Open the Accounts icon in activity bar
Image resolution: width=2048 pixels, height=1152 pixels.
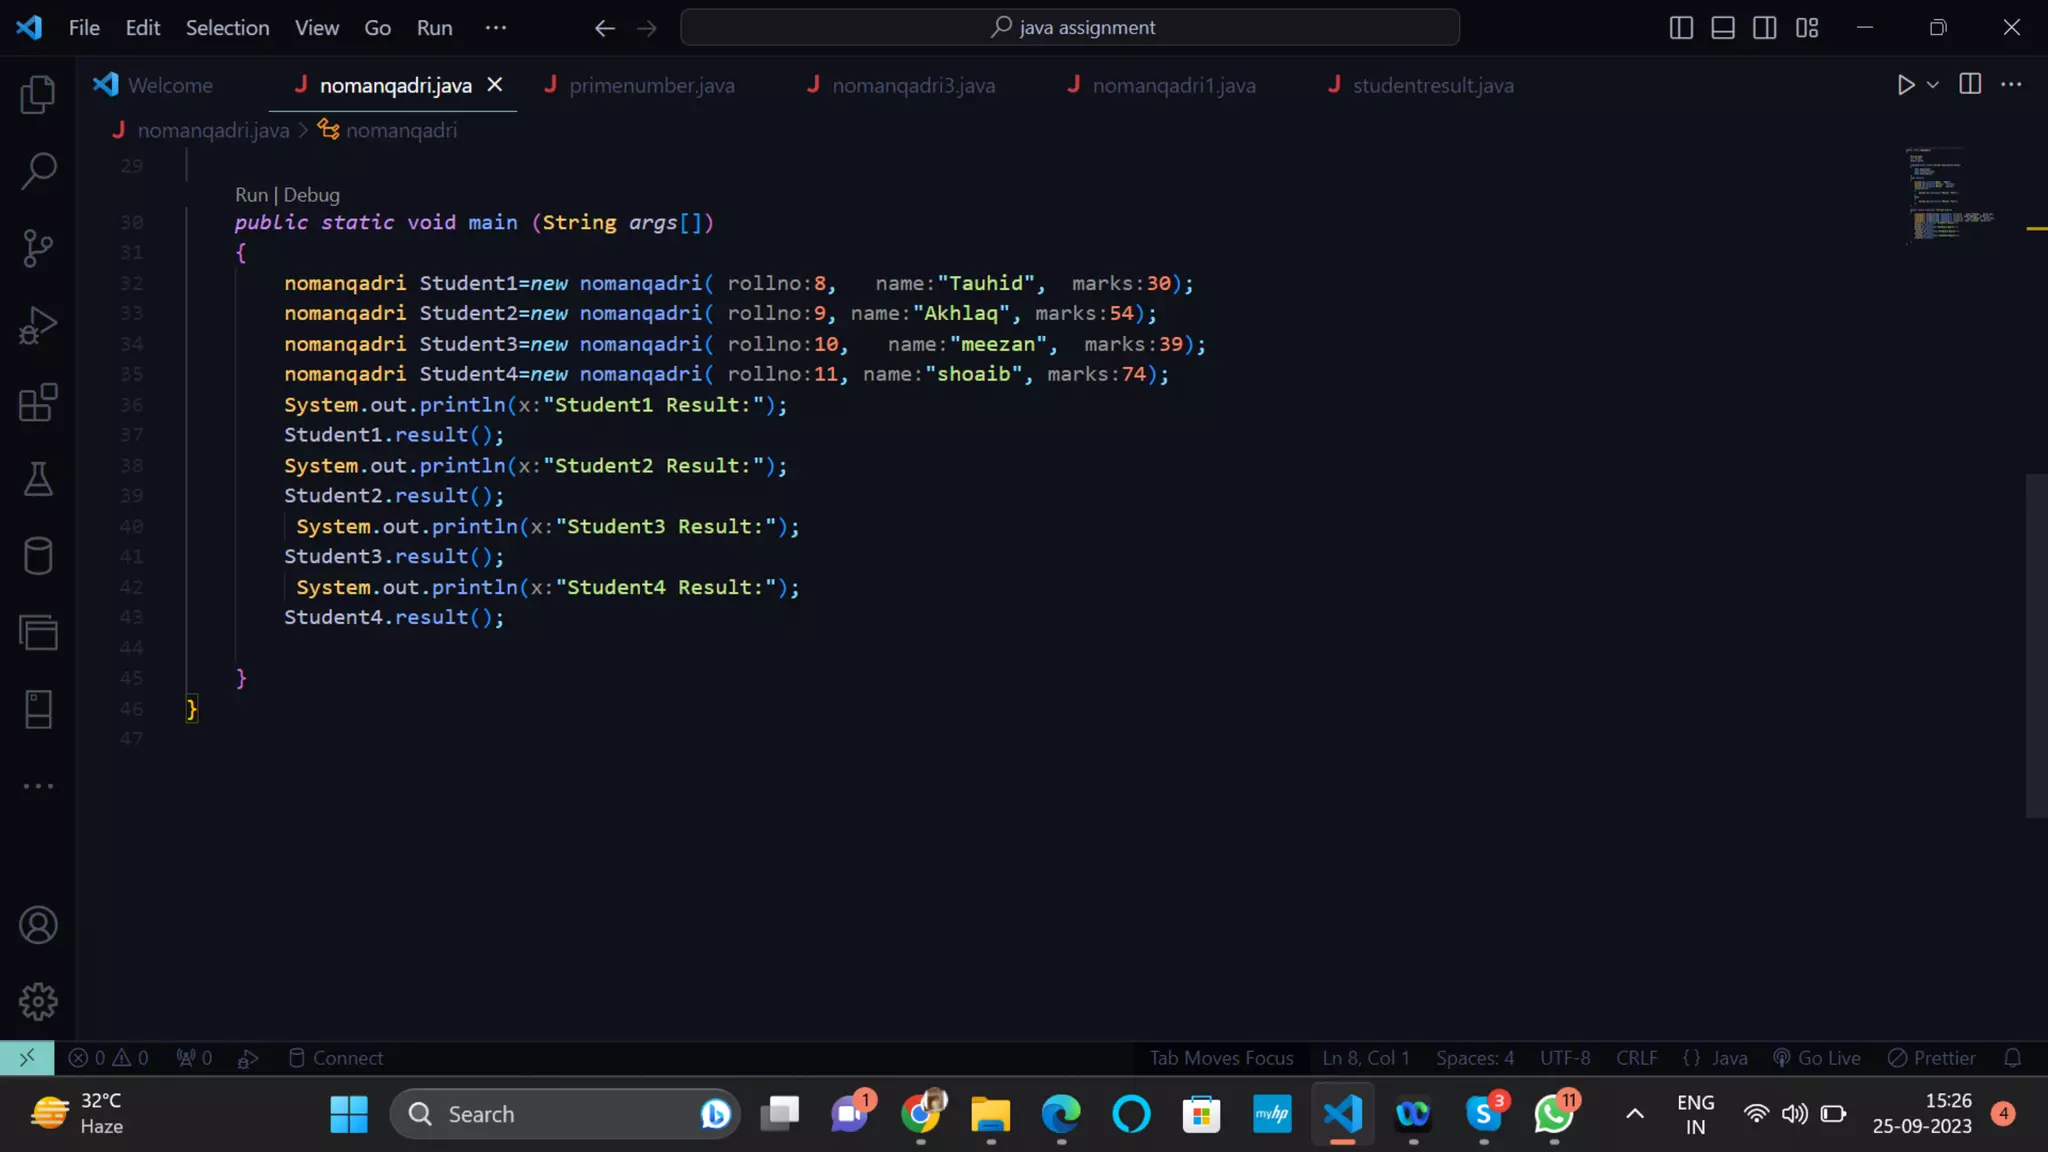tap(38, 925)
